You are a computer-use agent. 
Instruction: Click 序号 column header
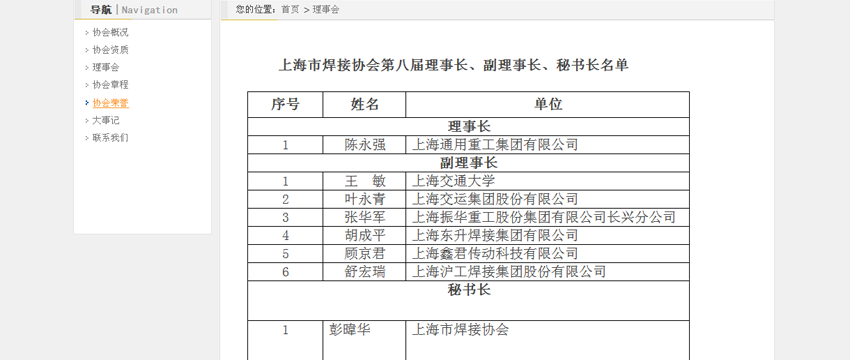[285, 104]
